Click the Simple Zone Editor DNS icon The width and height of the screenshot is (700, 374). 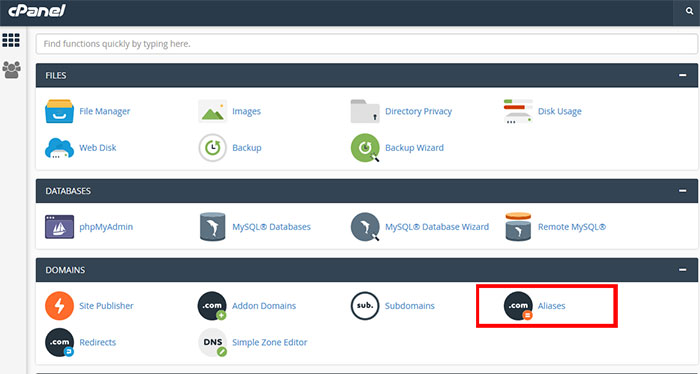(x=212, y=342)
